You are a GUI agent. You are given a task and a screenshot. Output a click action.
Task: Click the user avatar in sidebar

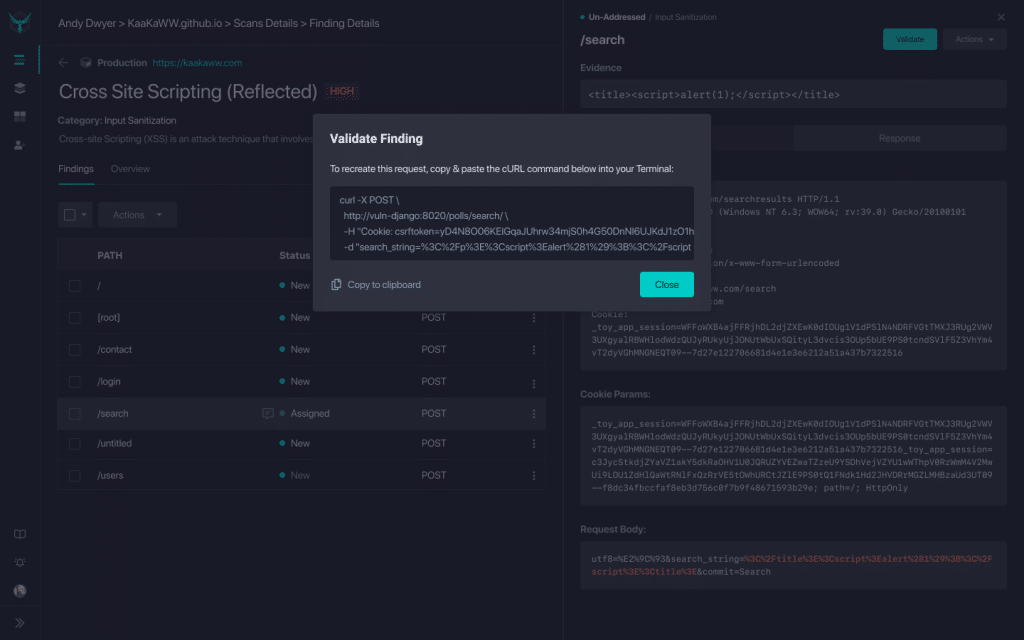(x=20, y=591)
